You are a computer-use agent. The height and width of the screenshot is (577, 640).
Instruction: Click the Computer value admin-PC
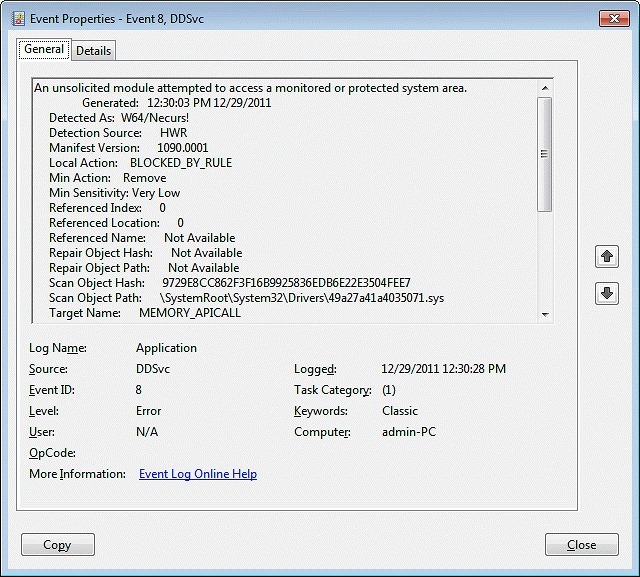(408, 432)
